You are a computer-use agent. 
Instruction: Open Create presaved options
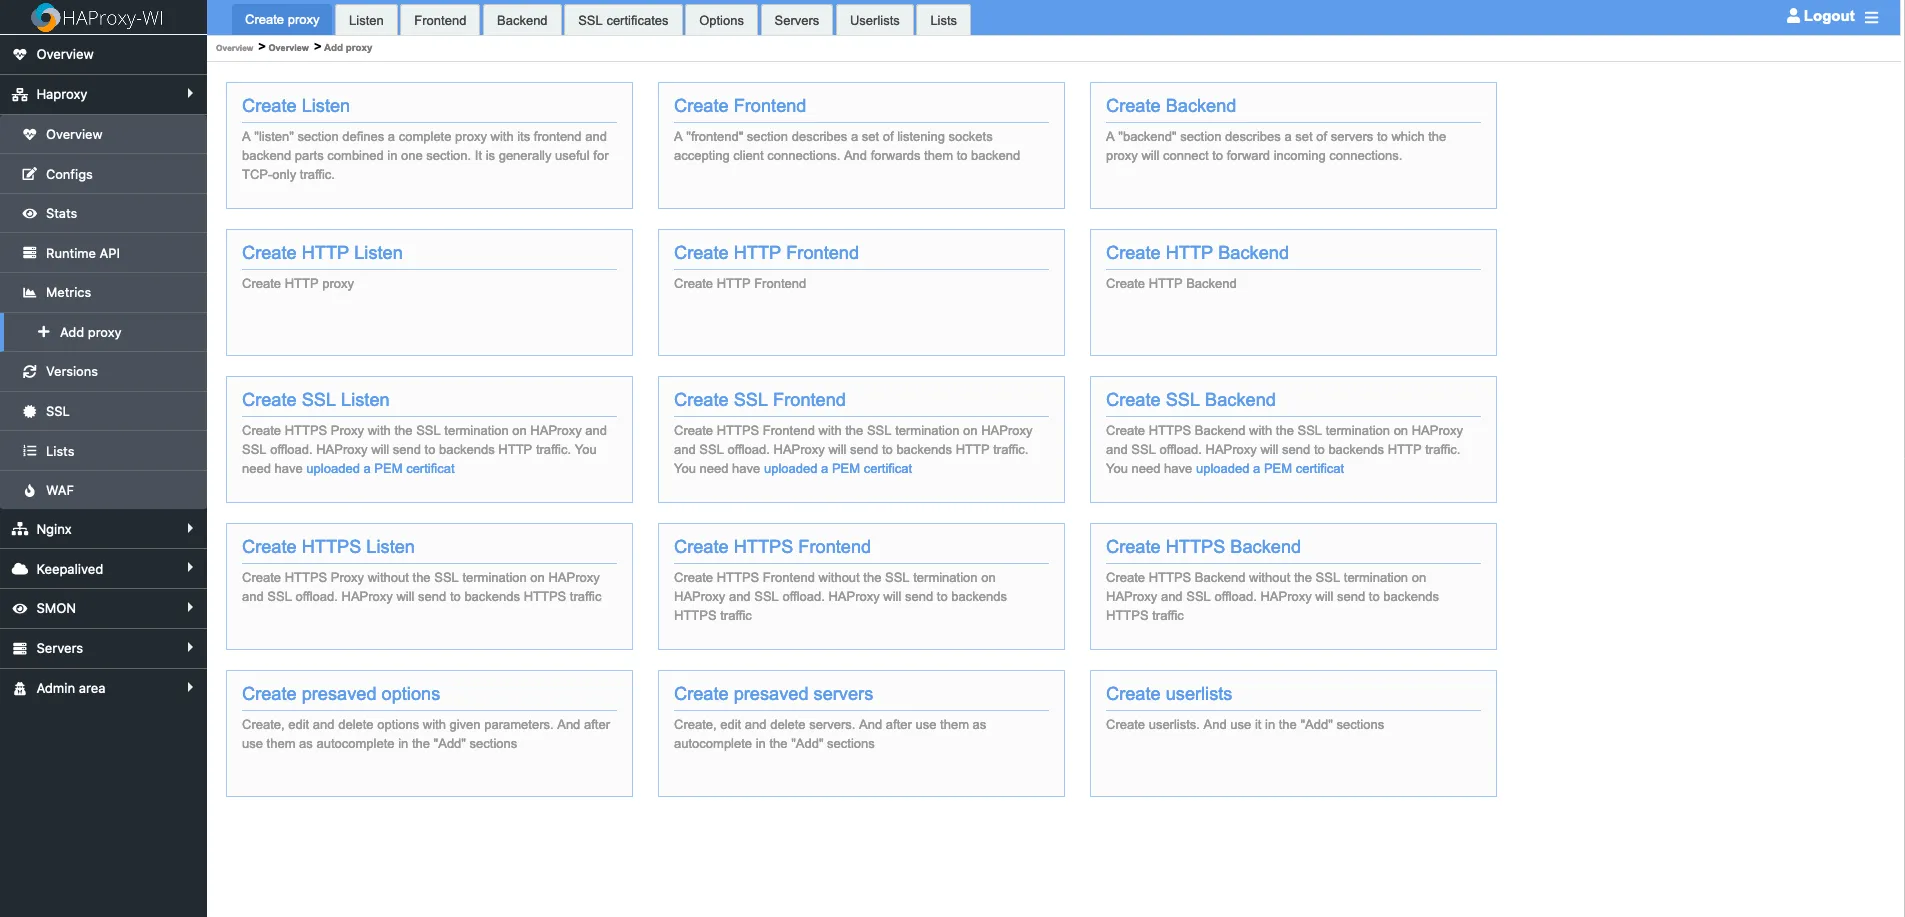tap(341, 694)
